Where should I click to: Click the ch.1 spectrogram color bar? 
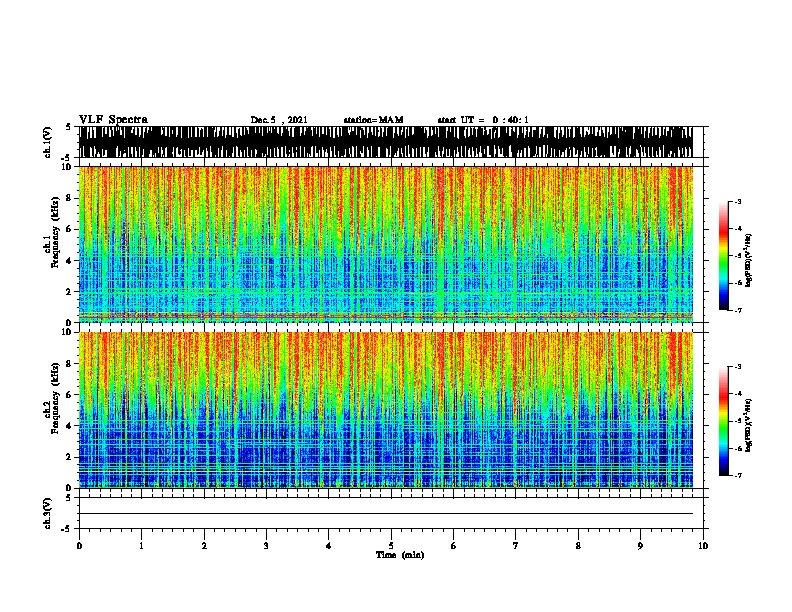pyautogui.click(x=724, y=256)
